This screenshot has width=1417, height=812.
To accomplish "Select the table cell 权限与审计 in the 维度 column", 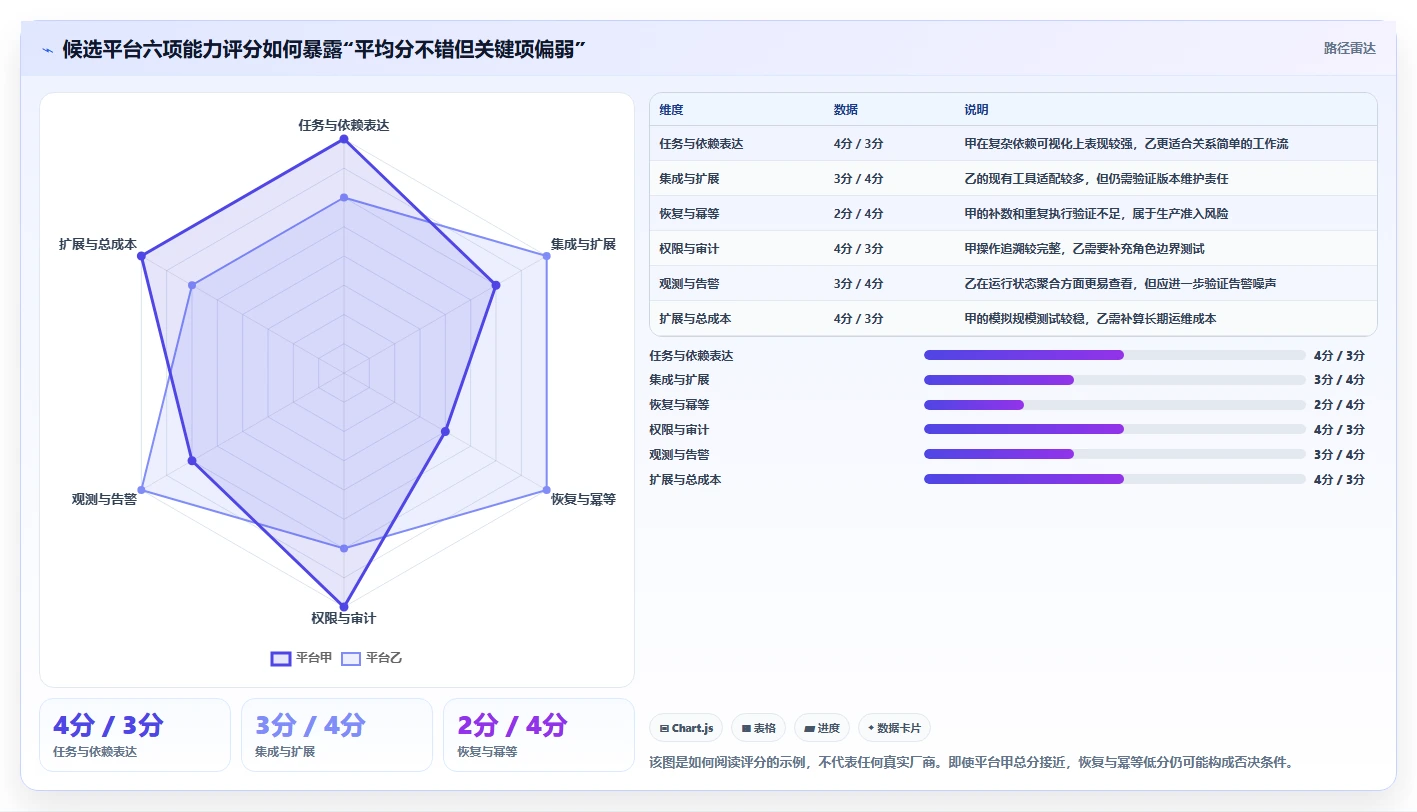I will 689,249.
